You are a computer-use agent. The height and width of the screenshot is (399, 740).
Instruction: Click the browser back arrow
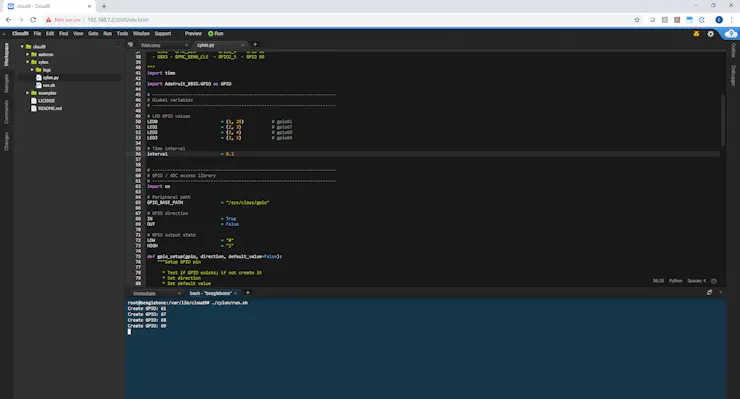(x=8, y=20)
